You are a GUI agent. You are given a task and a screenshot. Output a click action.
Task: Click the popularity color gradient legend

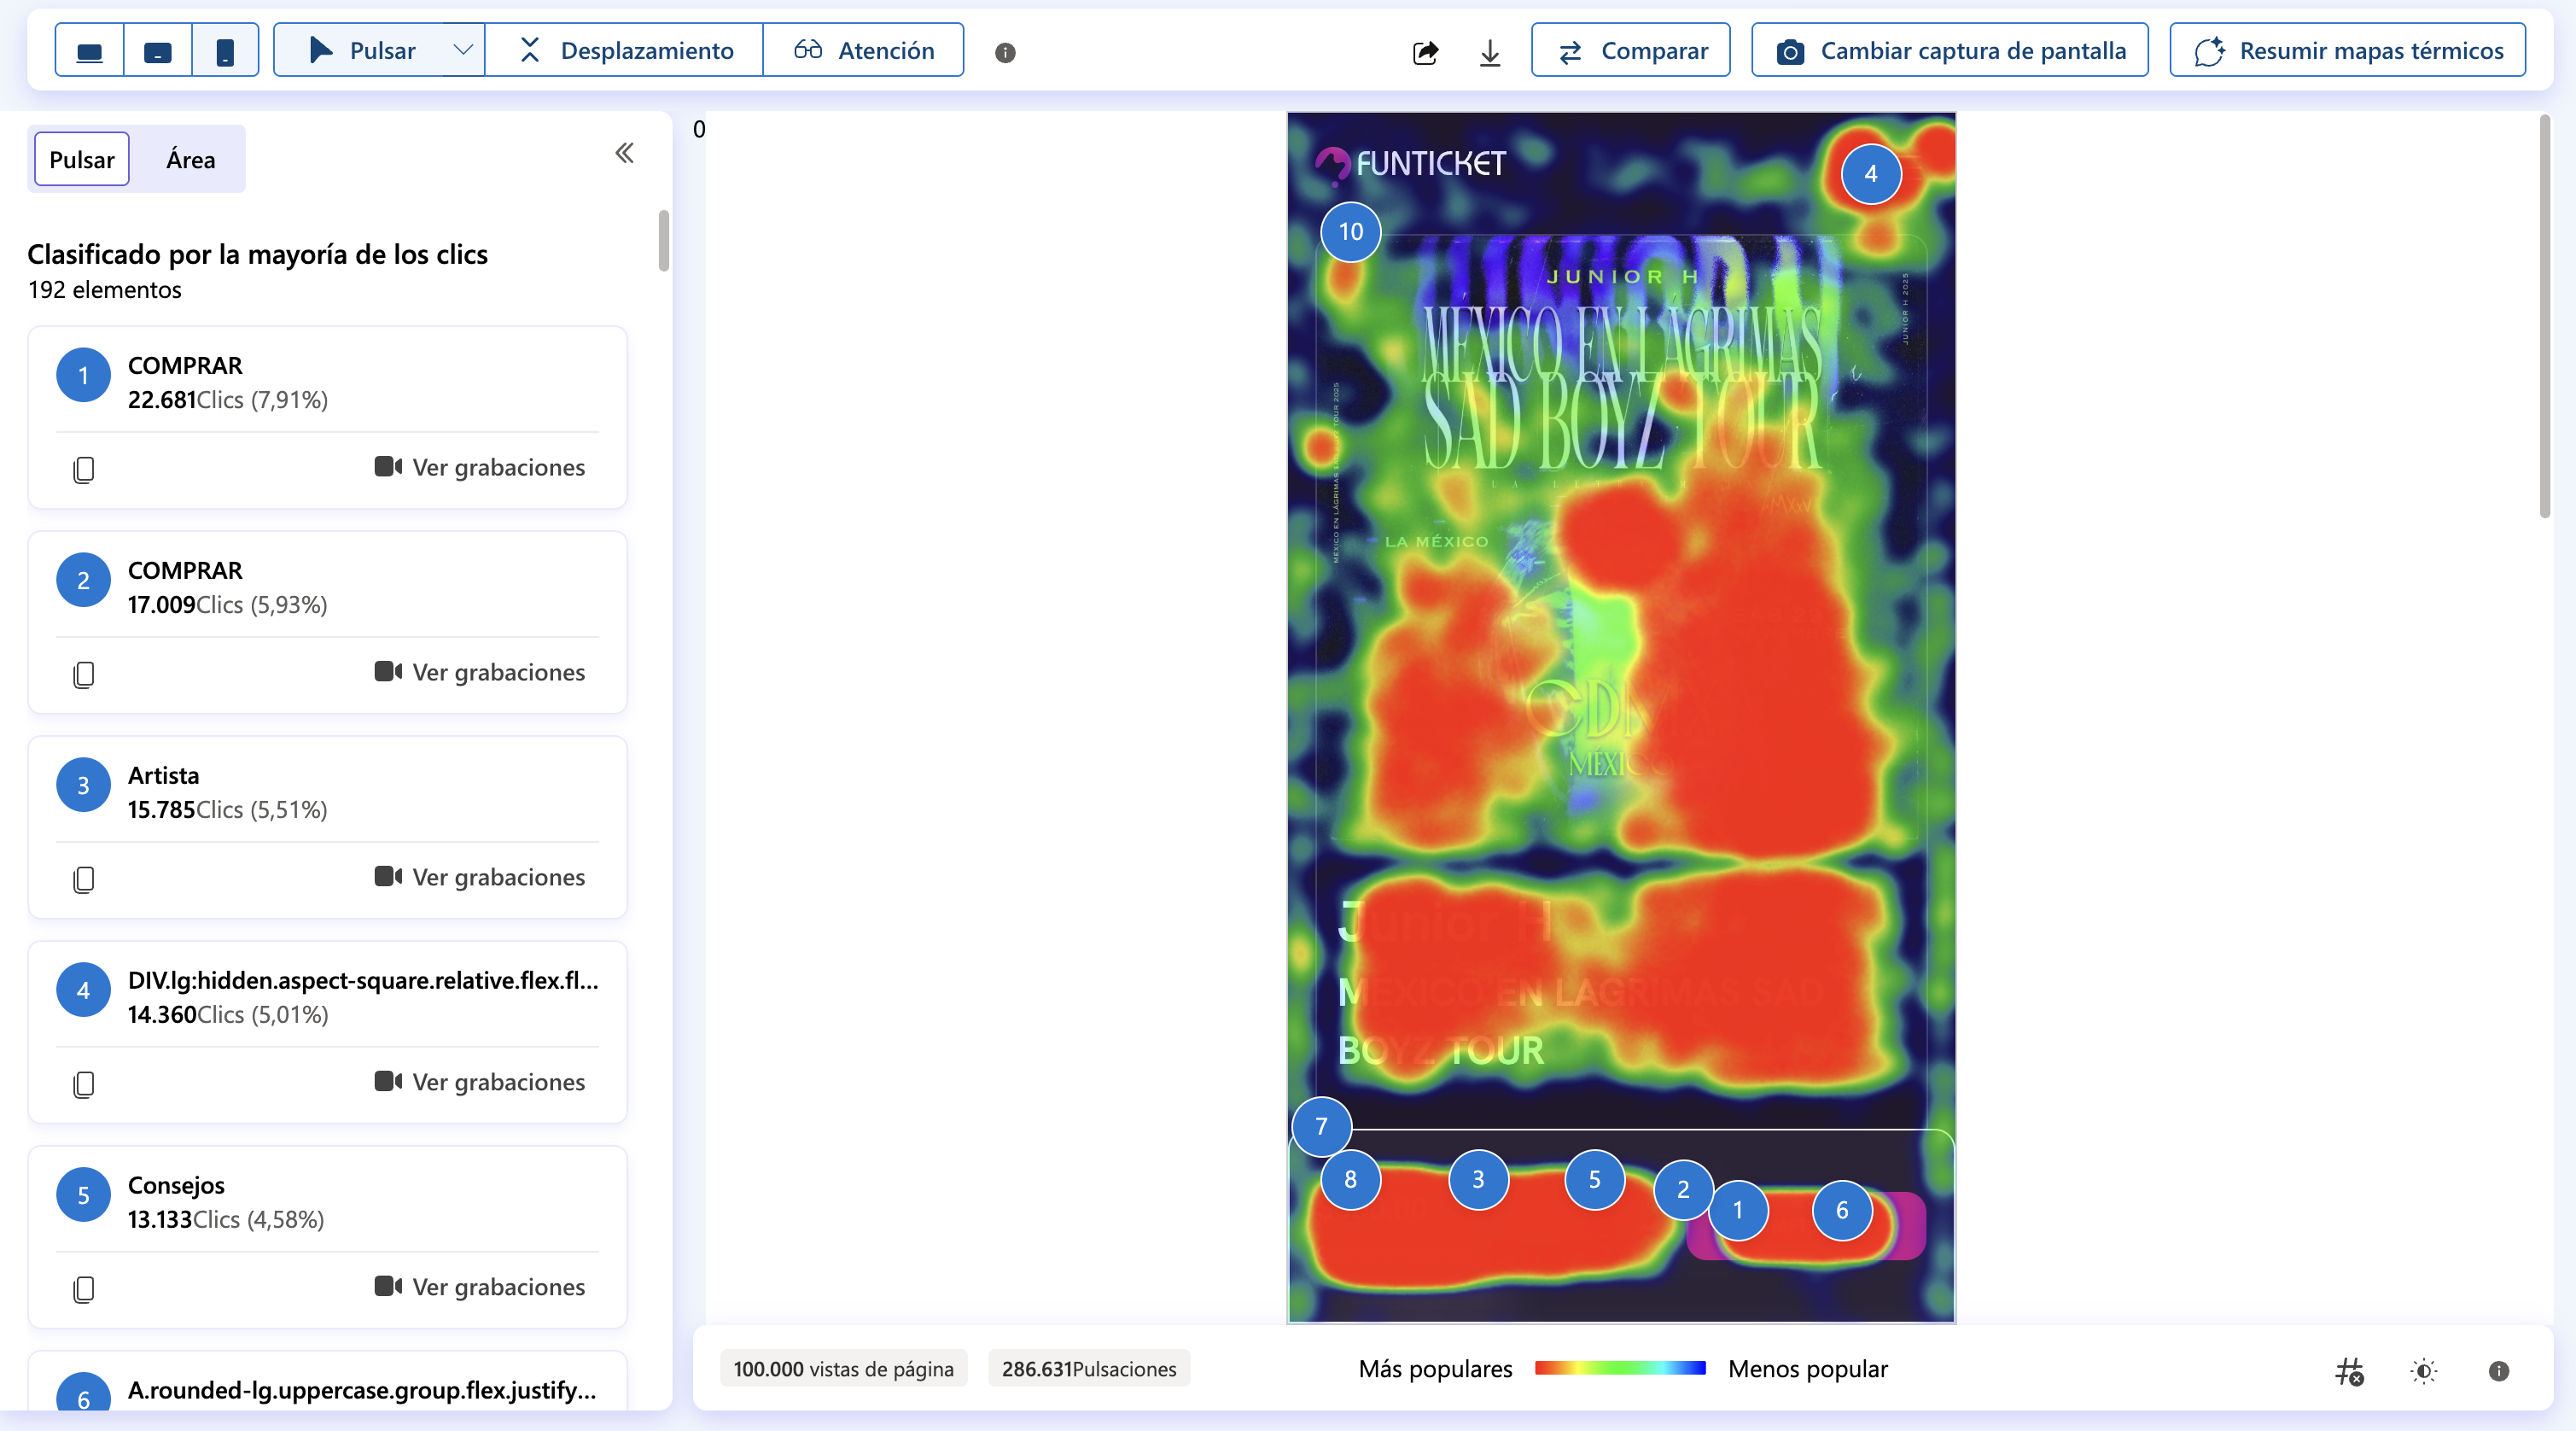[x=1620, y=1369]
